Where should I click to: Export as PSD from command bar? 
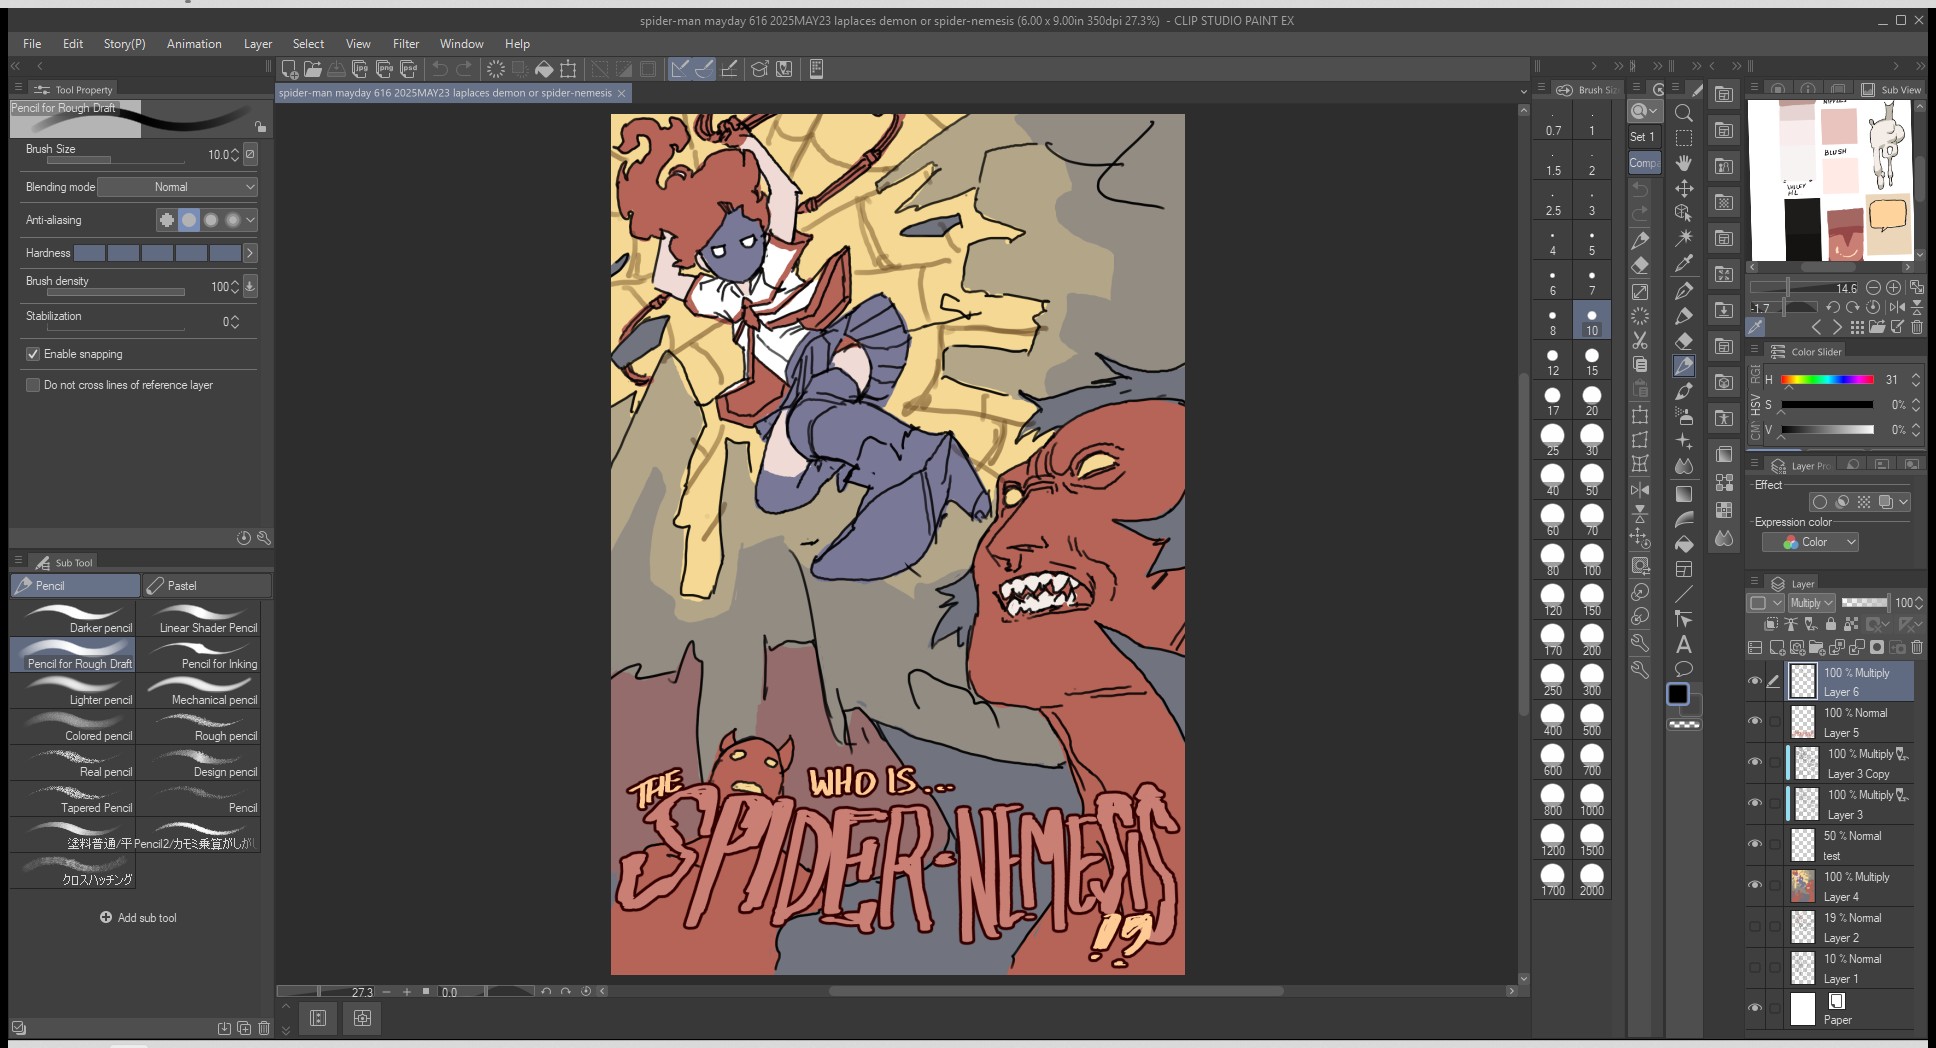coord(409,69)
